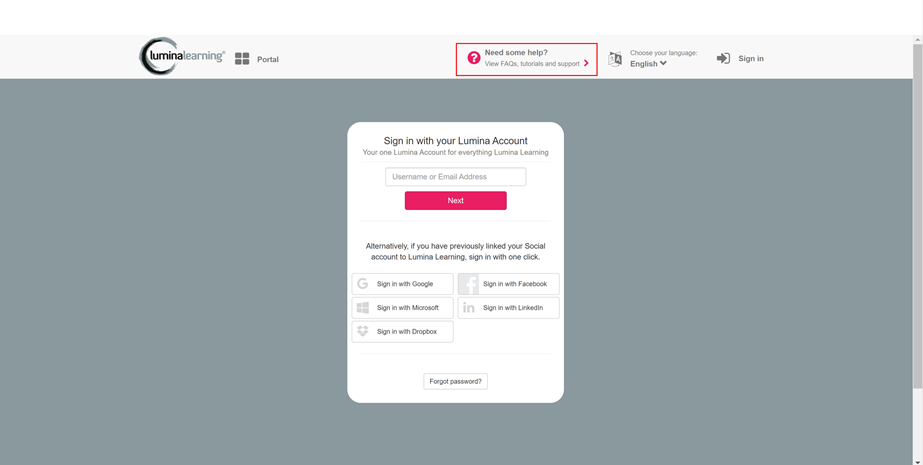Click the Need some help? link
This screenshot has height=465, width=923.
pos(516,52)
